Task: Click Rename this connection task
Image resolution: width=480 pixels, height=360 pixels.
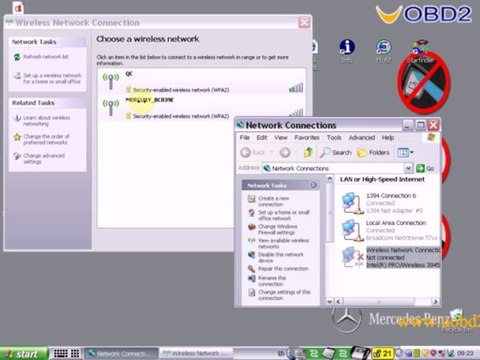Action: tap(267, 281)
